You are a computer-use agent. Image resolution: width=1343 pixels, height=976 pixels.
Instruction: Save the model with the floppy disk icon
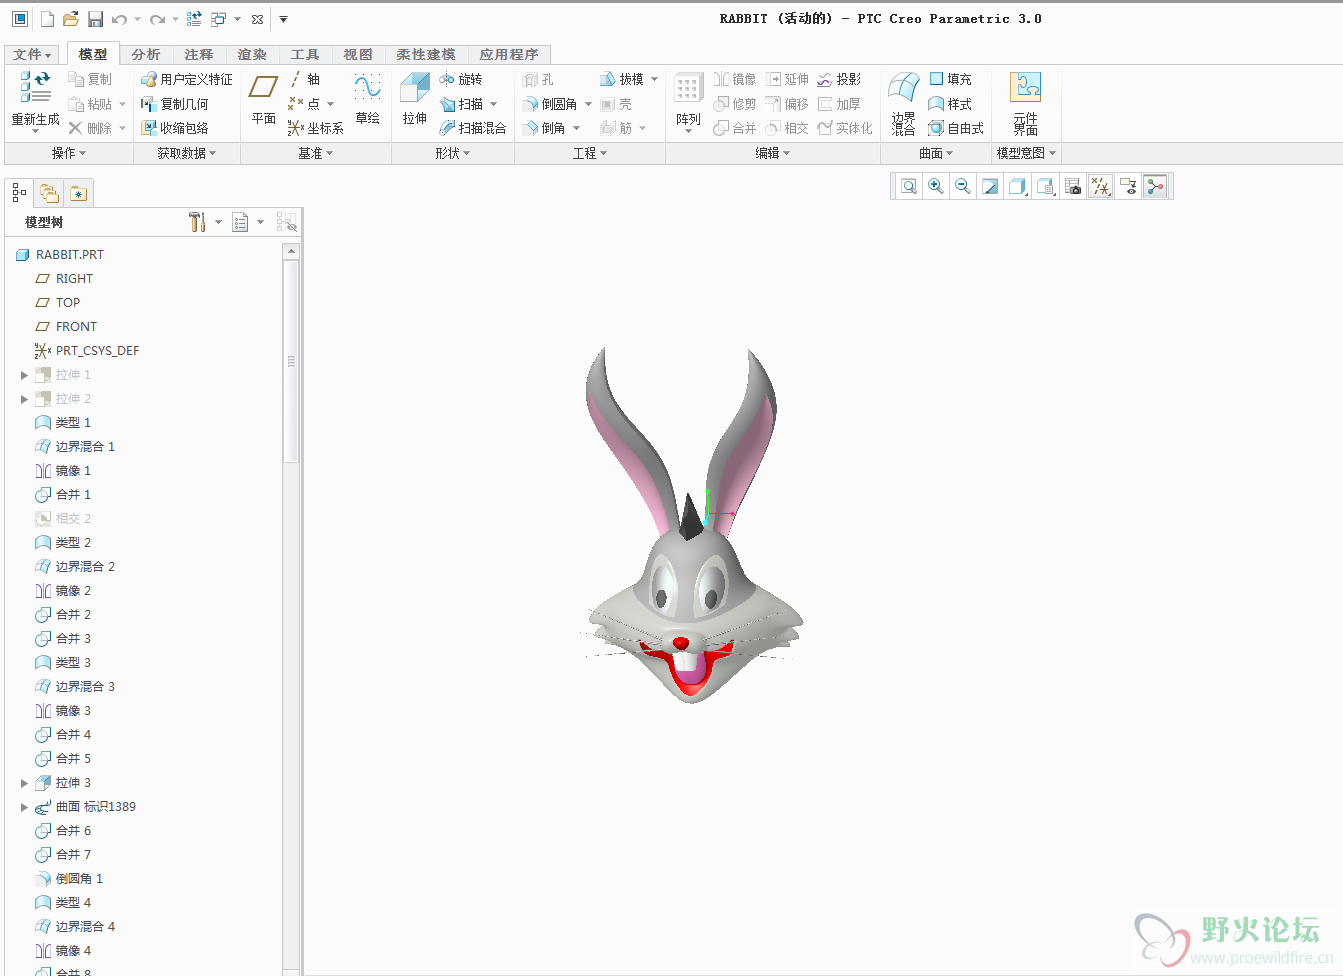95,19
